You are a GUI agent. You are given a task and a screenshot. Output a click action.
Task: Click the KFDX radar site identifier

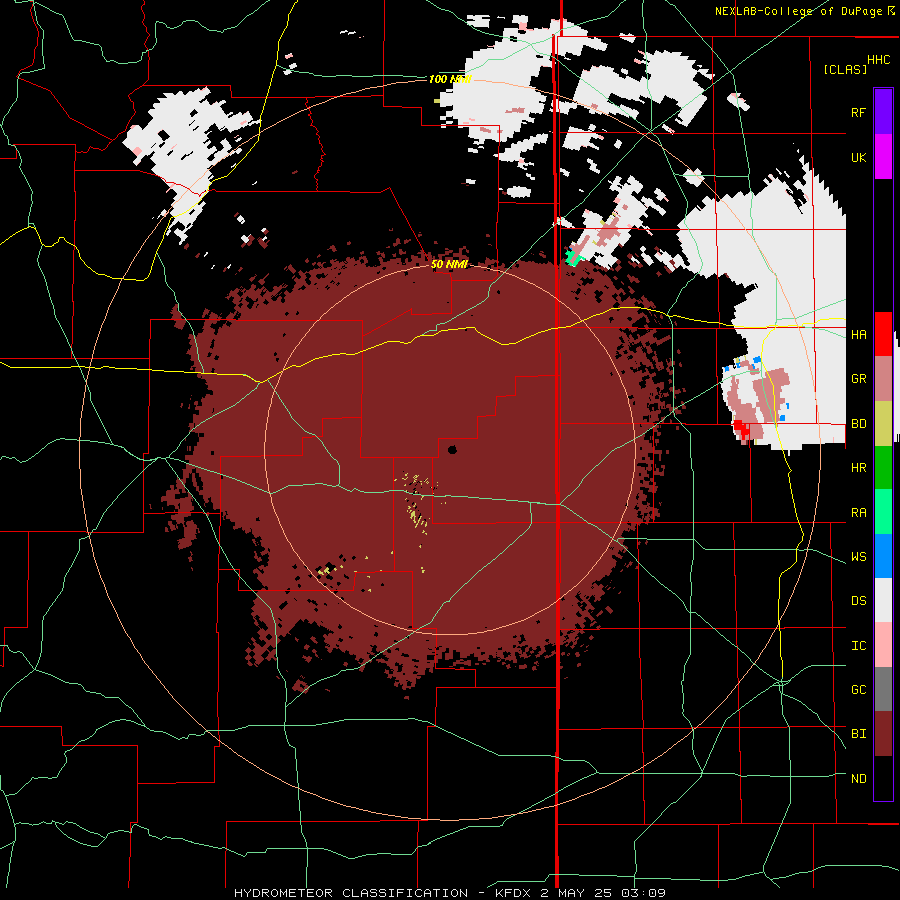[x=514, y=893]
